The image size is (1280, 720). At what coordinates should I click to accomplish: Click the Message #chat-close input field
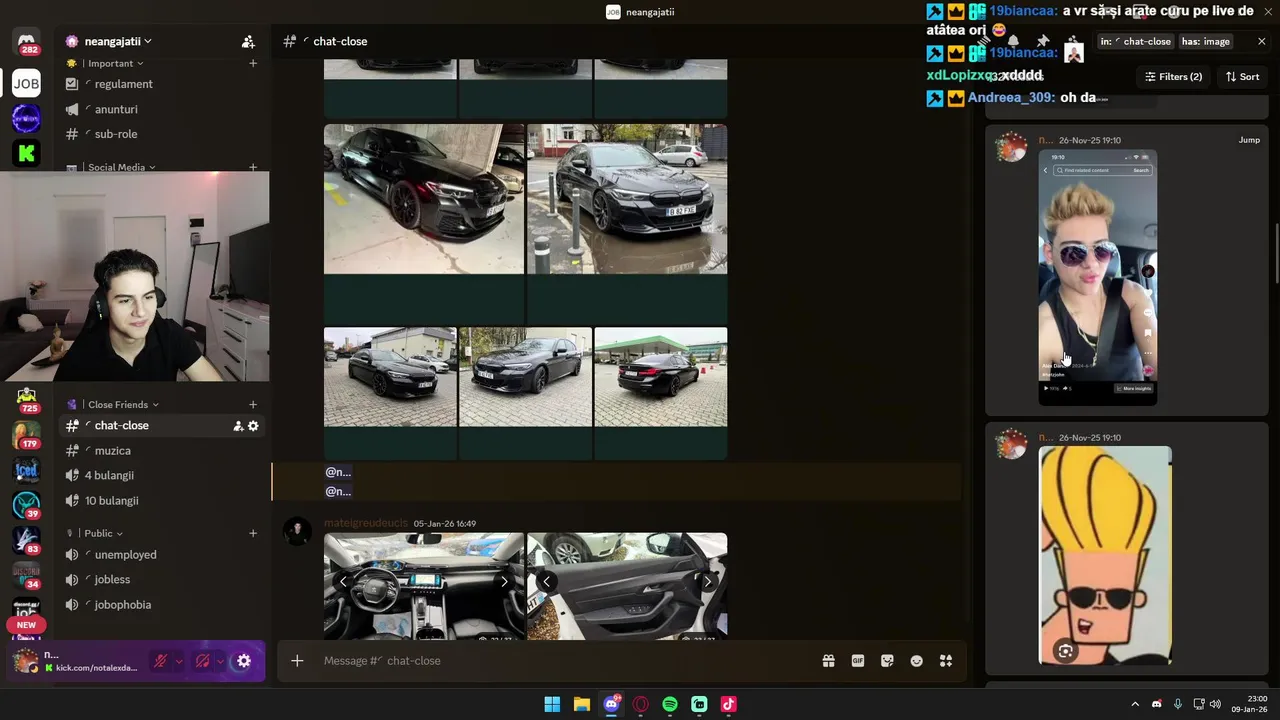coord(566,661)
